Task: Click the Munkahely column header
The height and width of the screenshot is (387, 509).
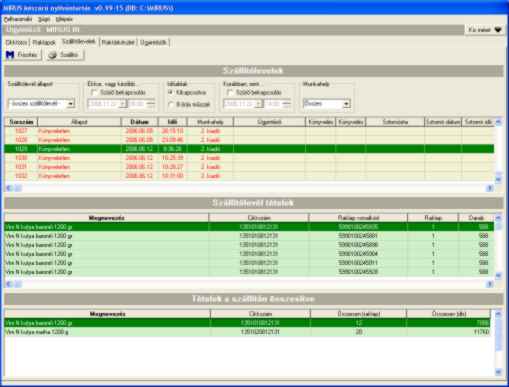Action: pos(210,122)
